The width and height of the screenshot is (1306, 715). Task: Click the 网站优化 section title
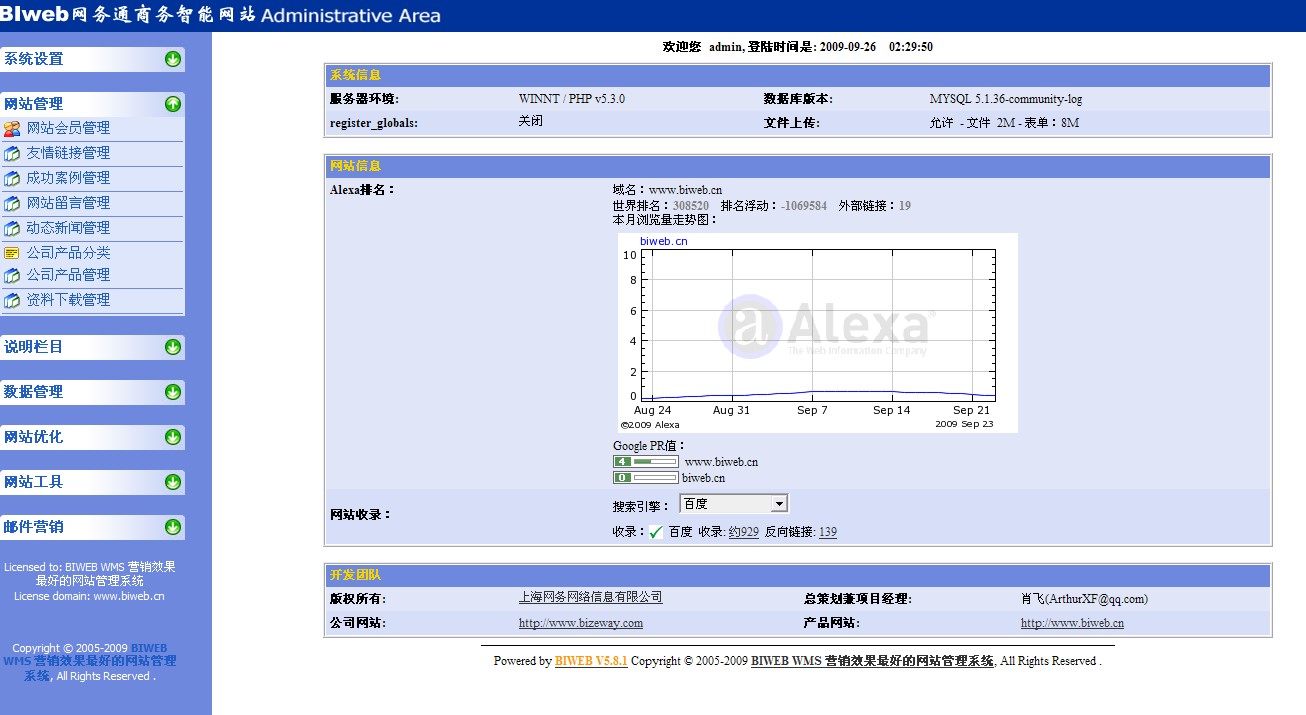[33, 437]
